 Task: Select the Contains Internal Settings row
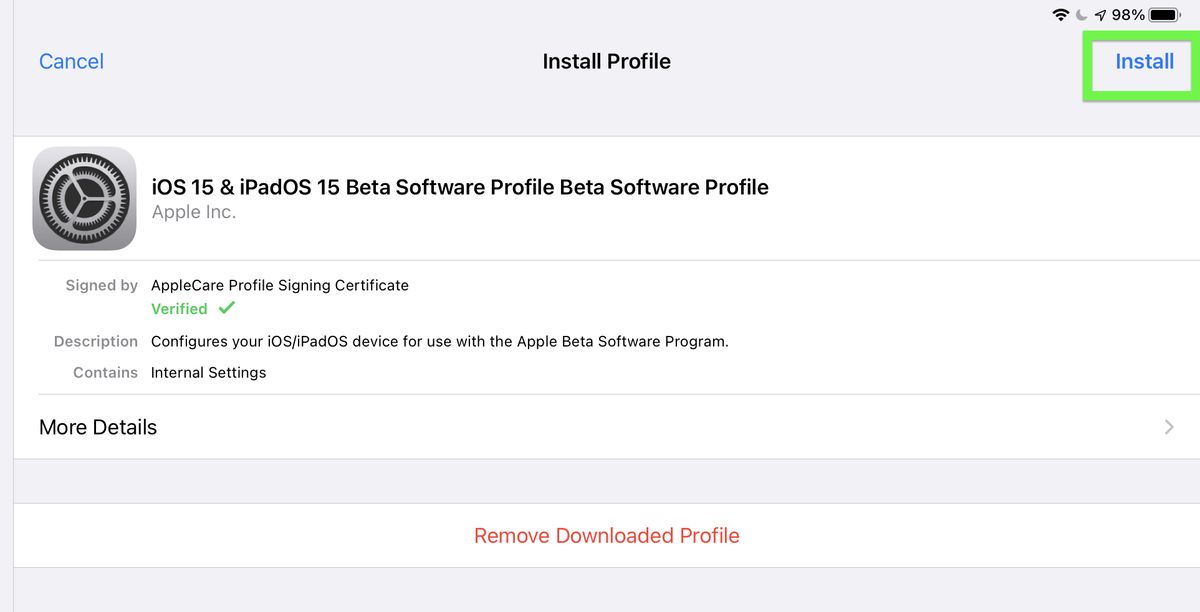[208, 372]
